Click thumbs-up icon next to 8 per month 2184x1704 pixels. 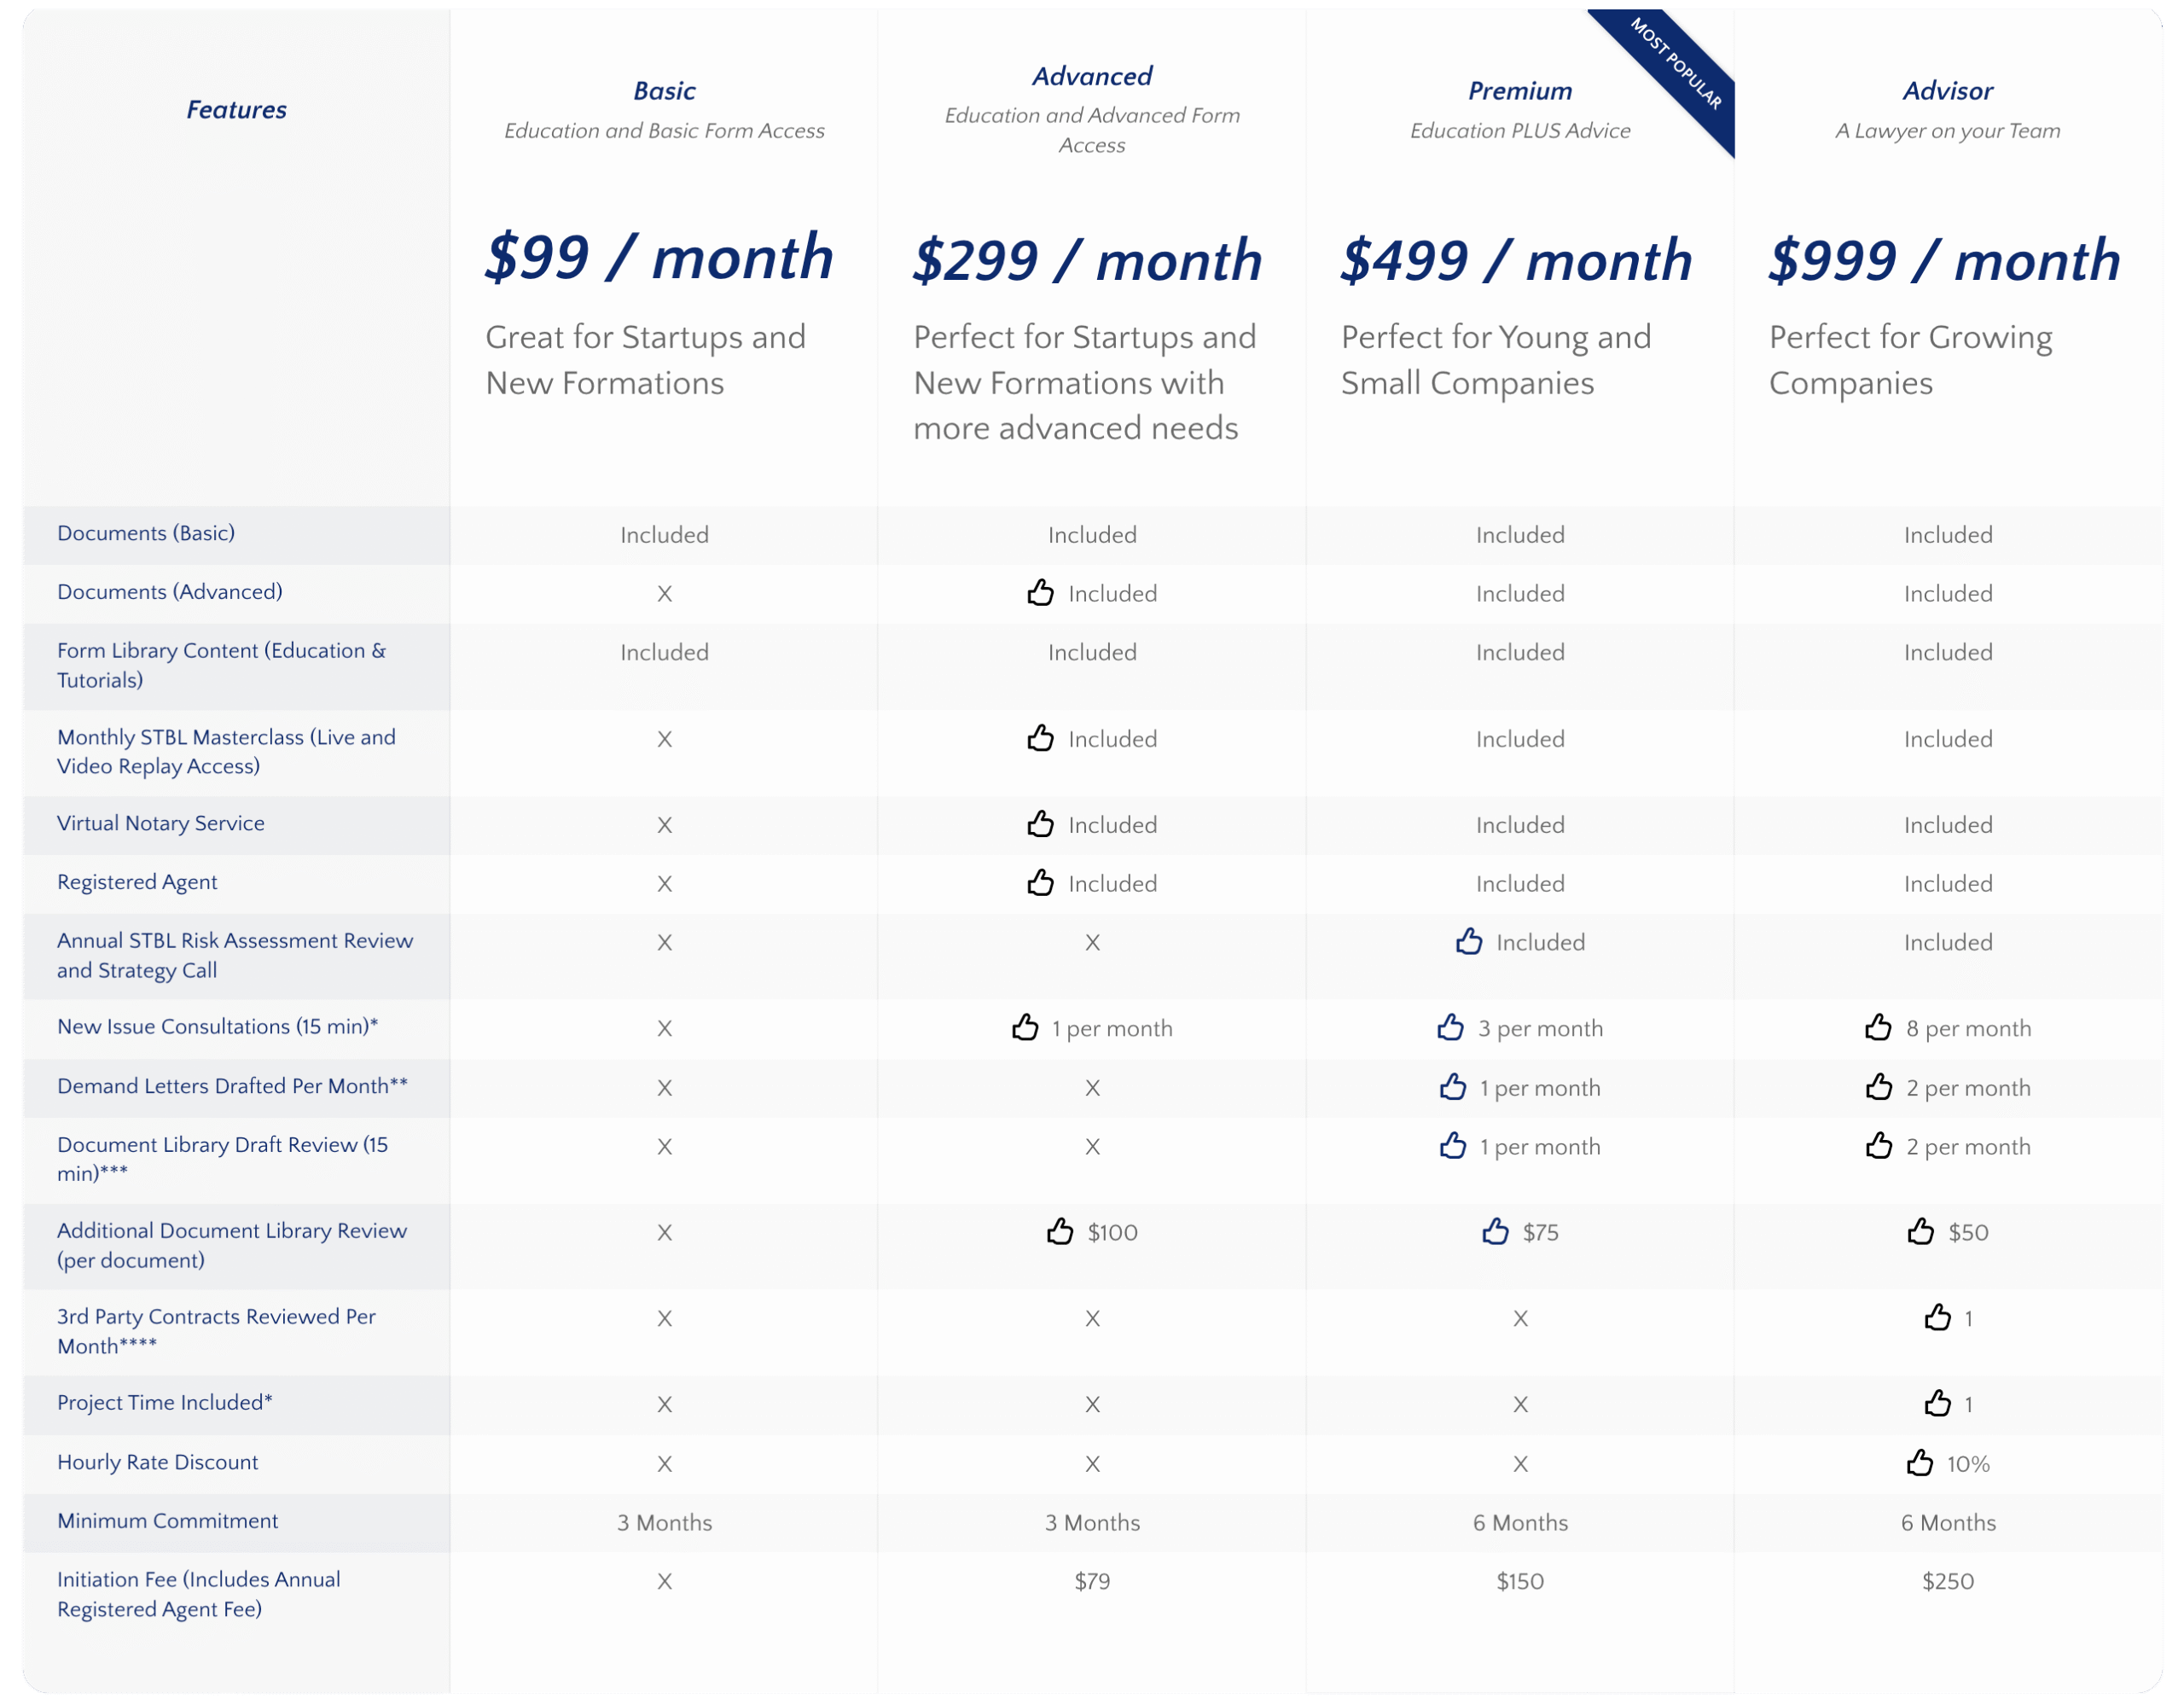1878,1027
